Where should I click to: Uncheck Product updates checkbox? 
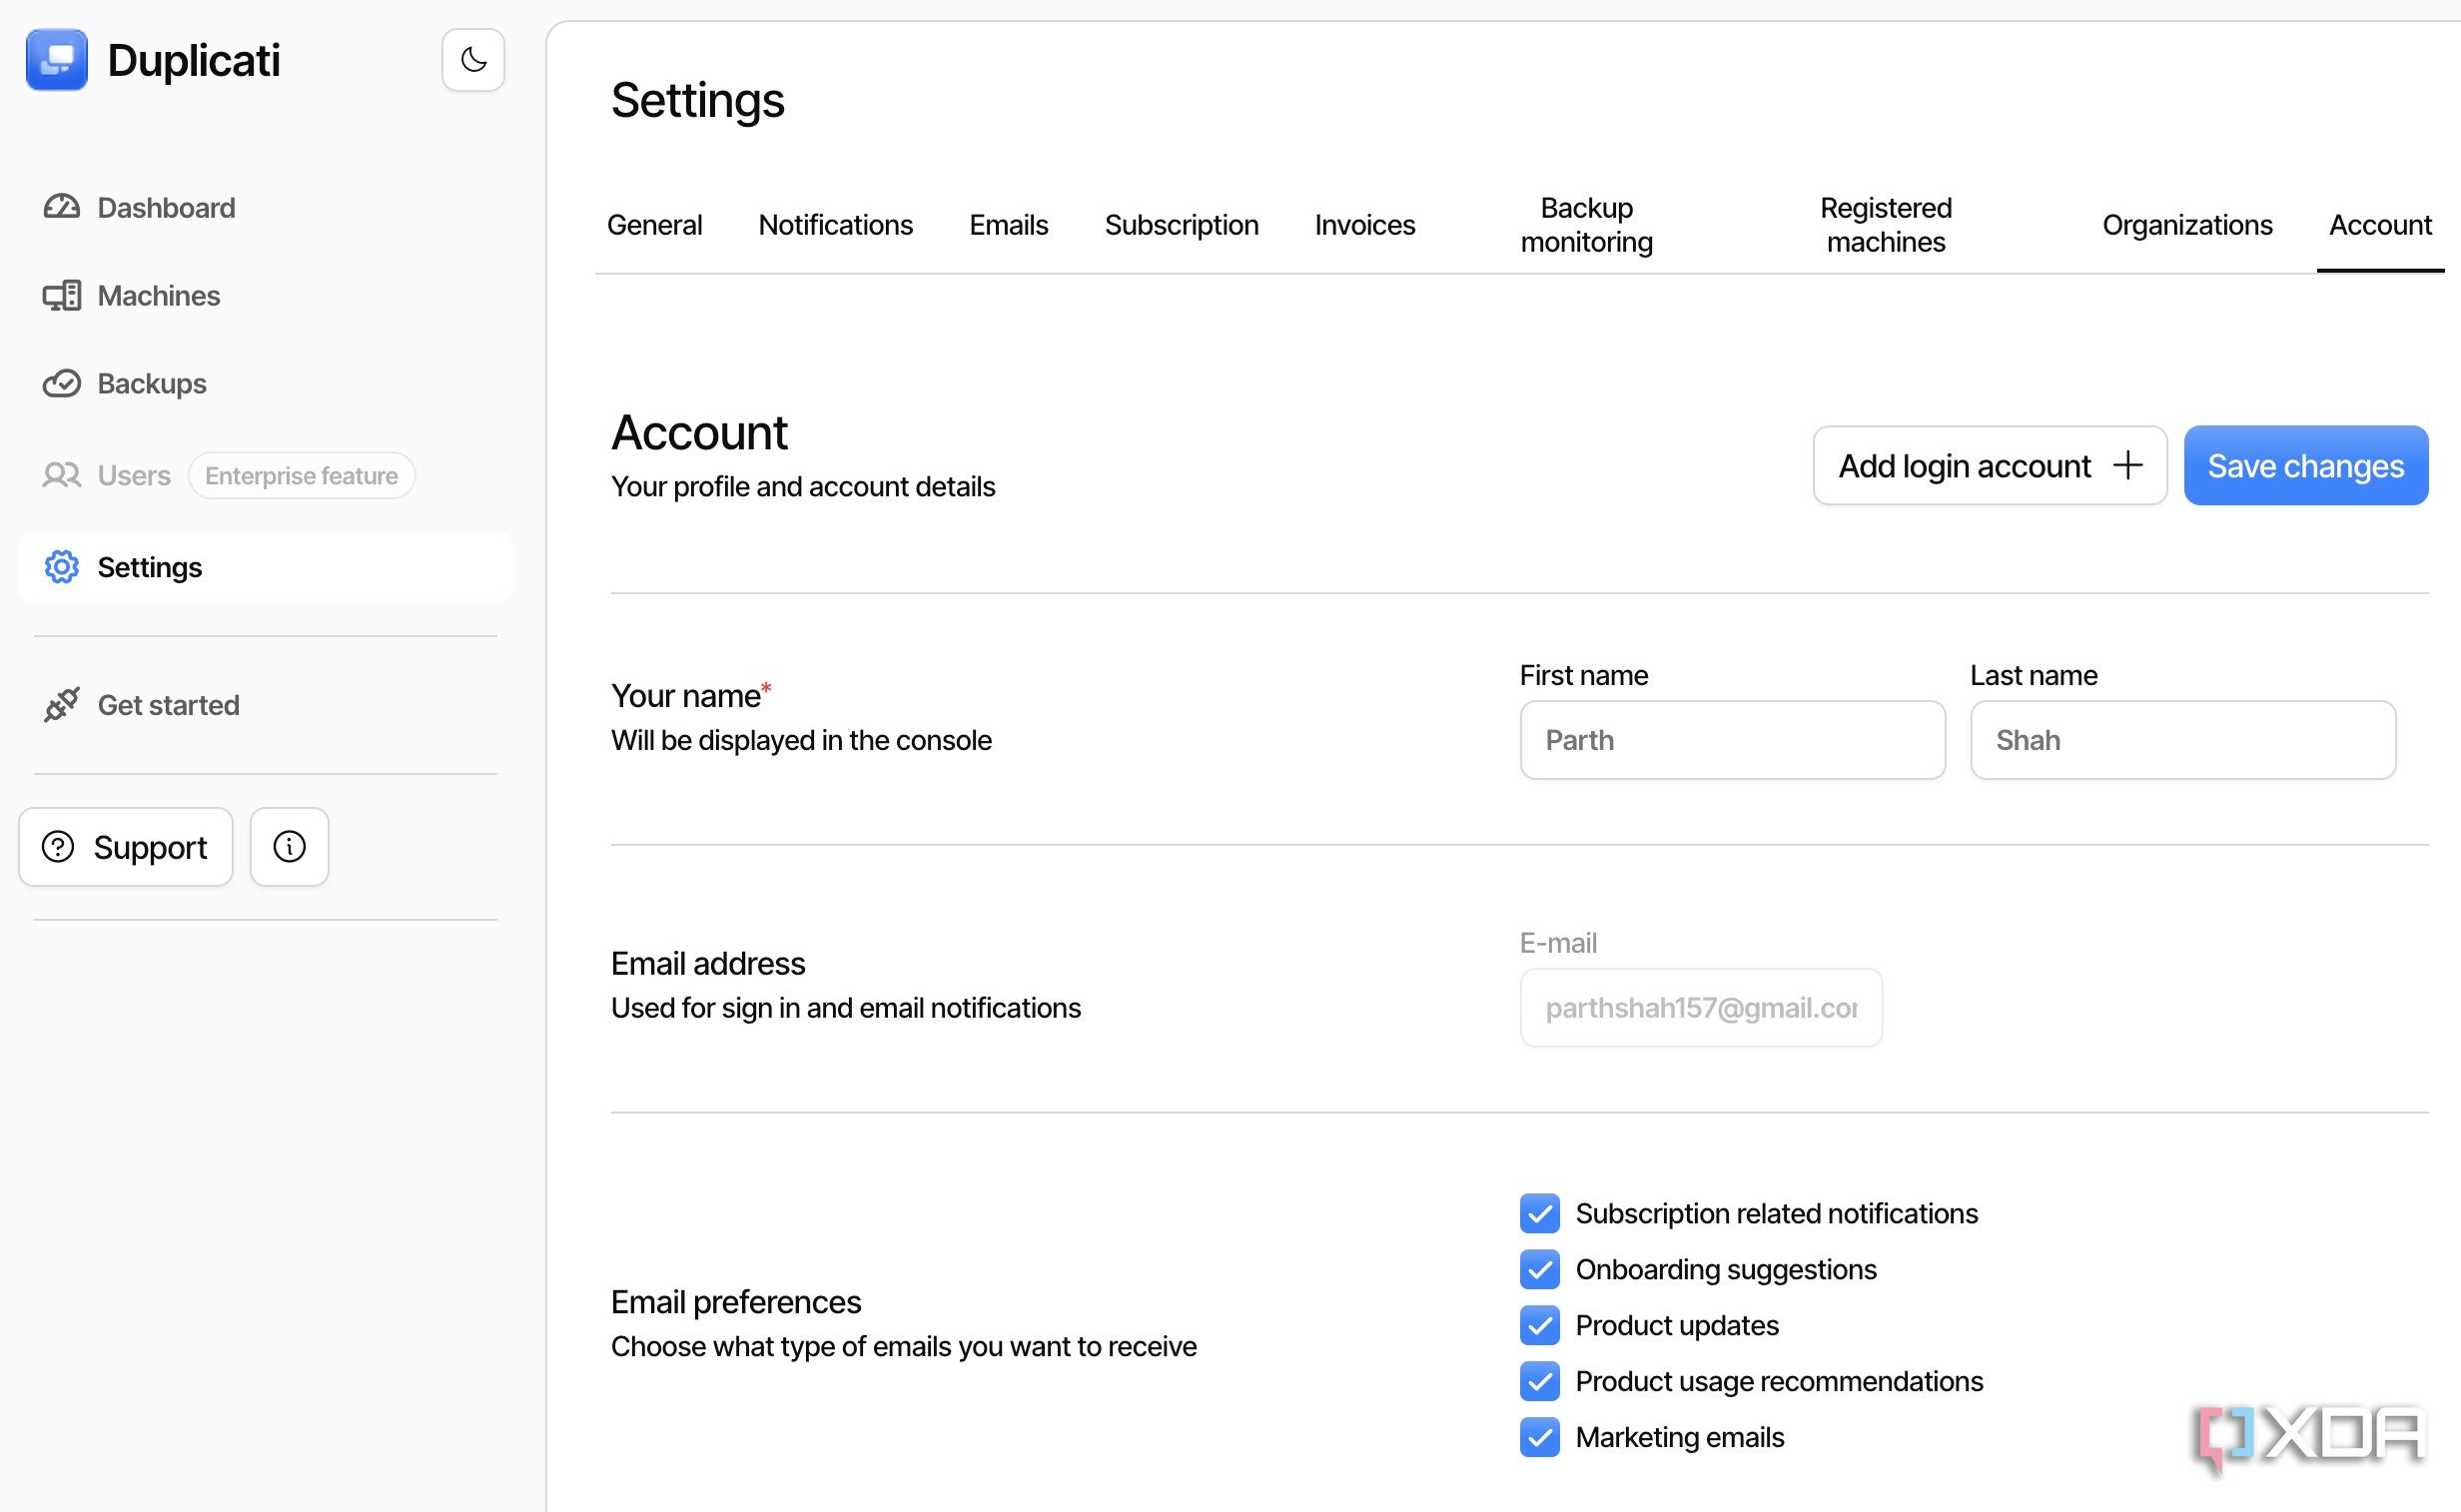tap(1540, 1325)
